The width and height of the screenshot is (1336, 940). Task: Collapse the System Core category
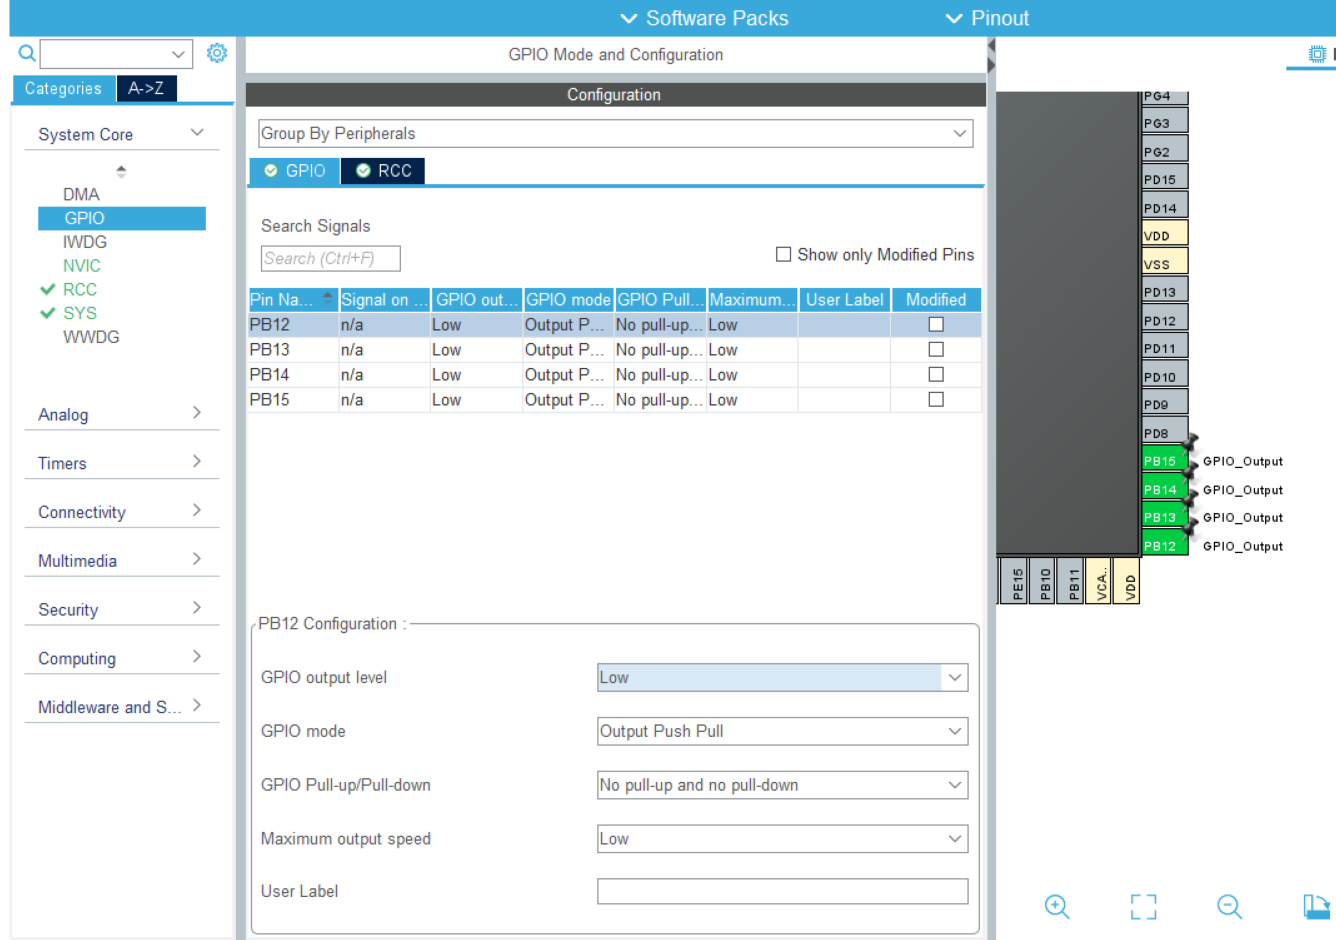click(197, 132)
